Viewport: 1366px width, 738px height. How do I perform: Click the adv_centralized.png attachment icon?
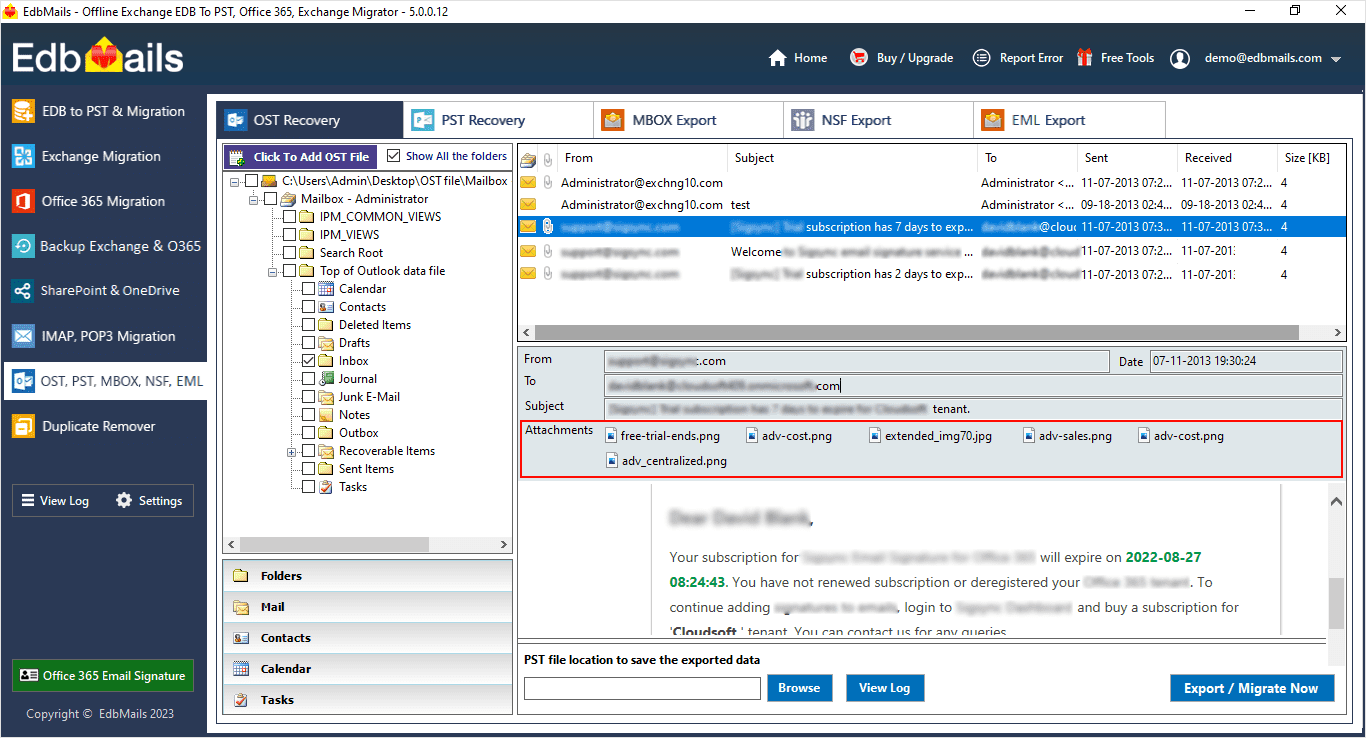(612, 461)
